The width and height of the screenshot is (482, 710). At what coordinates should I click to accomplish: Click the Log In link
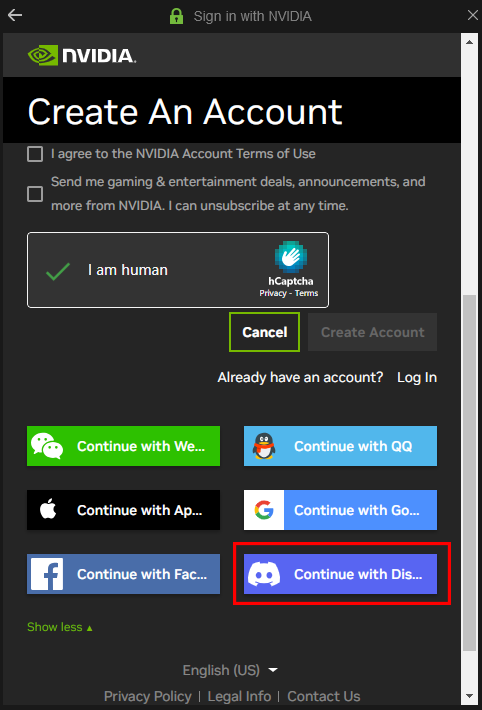417,377
